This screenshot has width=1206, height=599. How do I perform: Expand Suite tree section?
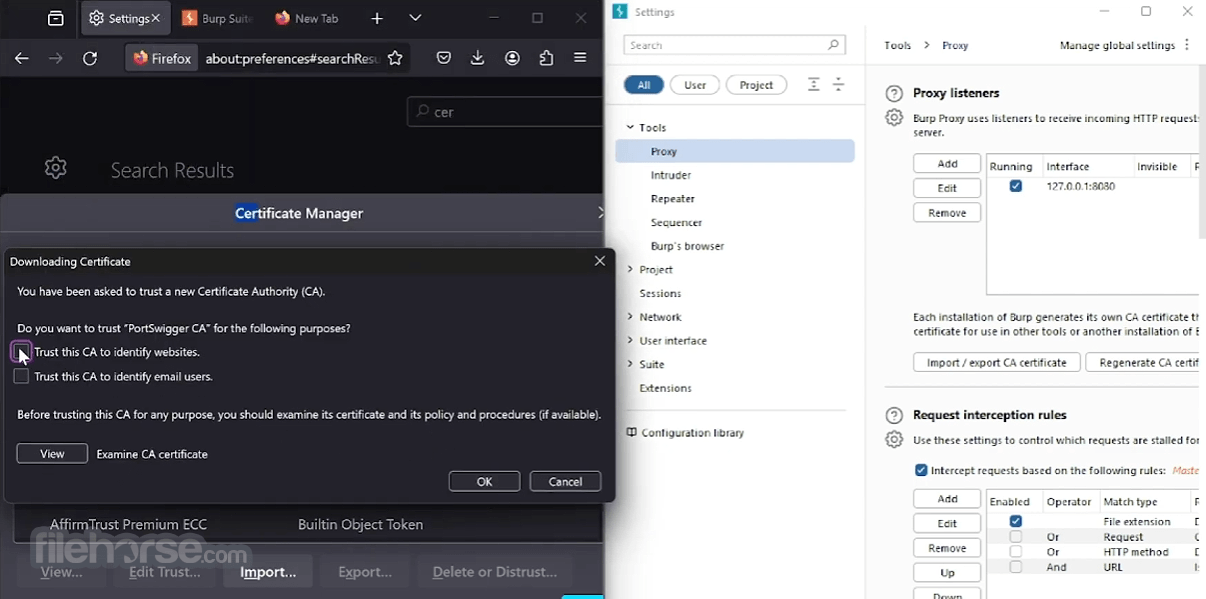(630, 364)
